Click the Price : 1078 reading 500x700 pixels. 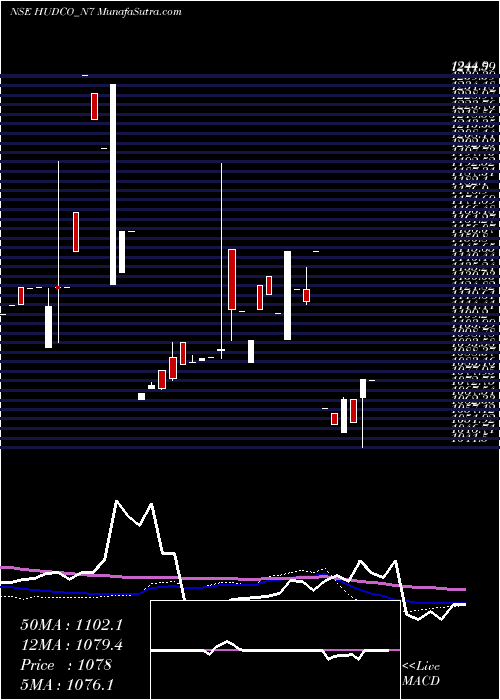pyautogui.click(x=66, y=665)
